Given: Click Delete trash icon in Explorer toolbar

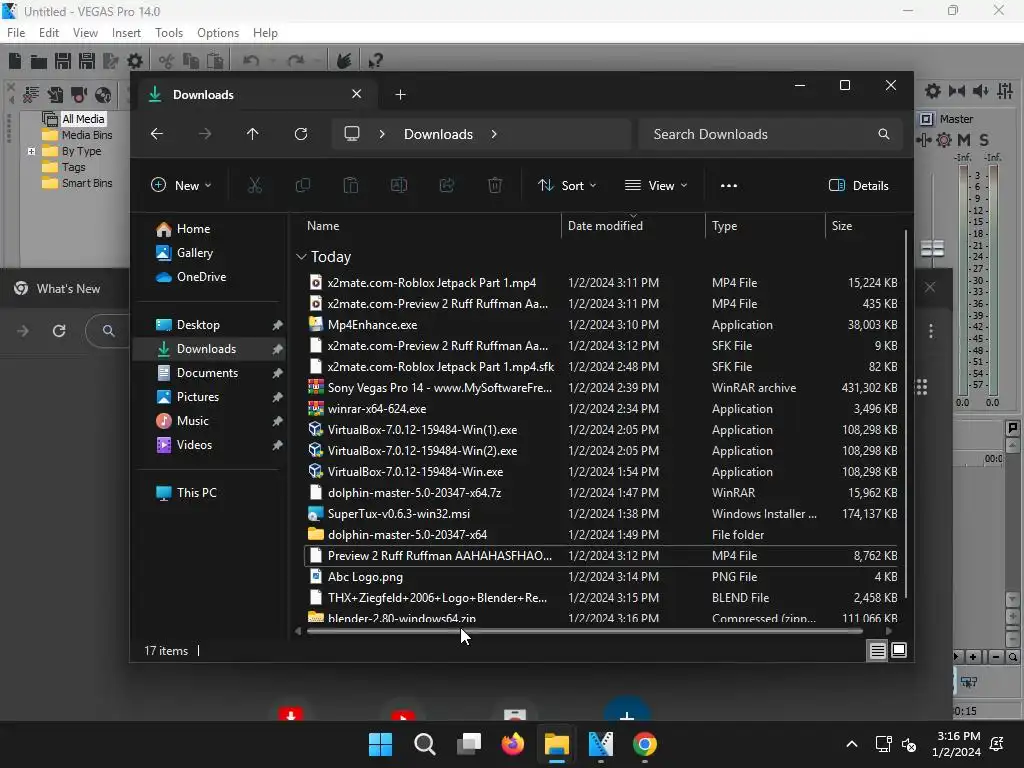Looking at the screenshot, I should 495,185.
